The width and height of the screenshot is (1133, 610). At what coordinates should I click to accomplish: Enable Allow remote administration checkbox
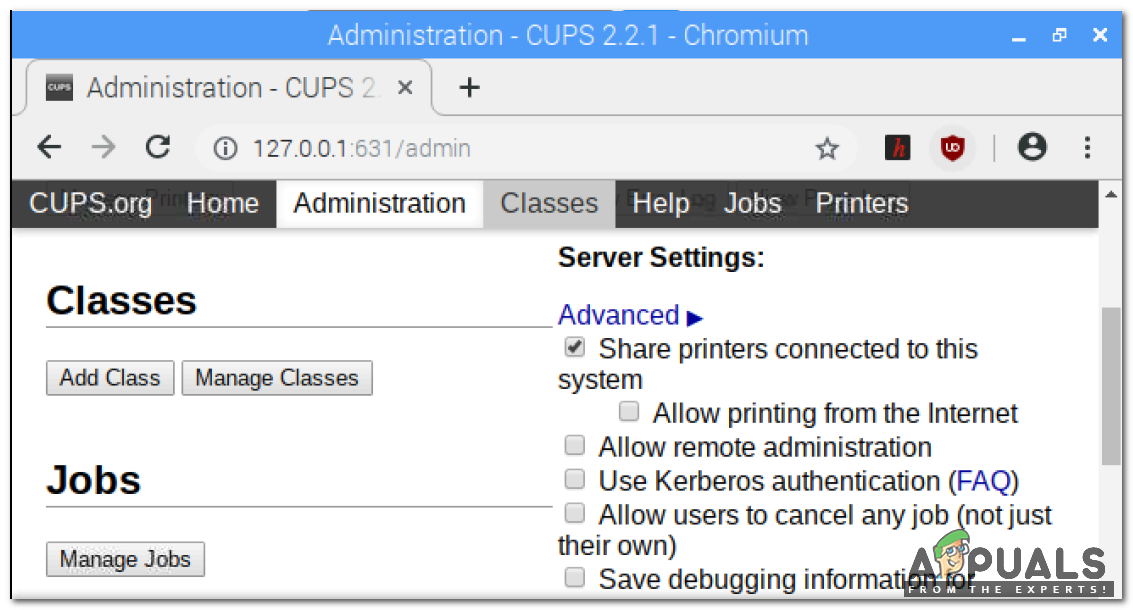575,445
